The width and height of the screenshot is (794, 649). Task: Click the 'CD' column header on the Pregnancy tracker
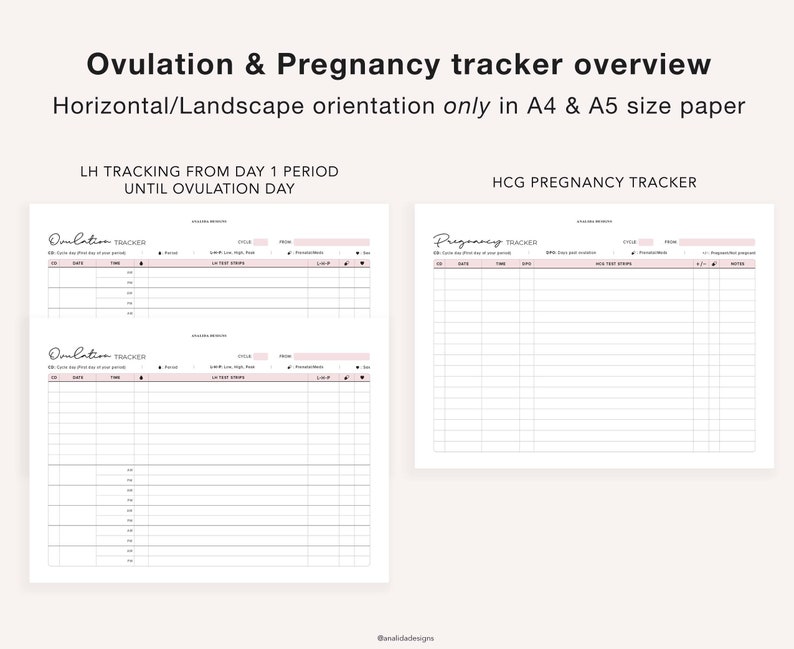point(439,264)
